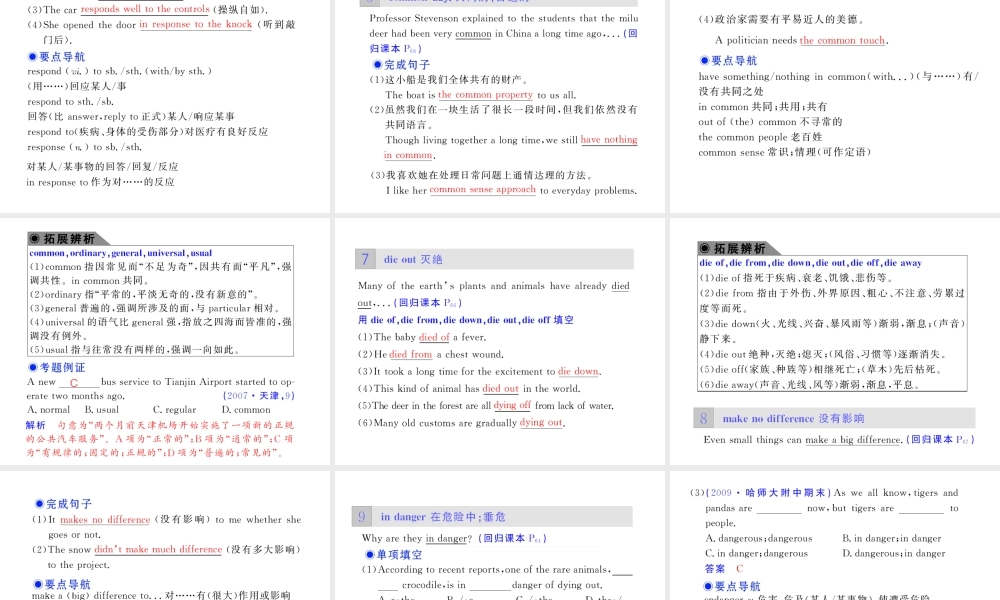Click the title "die out 灭绝"
1000x600 pixels.
tap(413, 260)
